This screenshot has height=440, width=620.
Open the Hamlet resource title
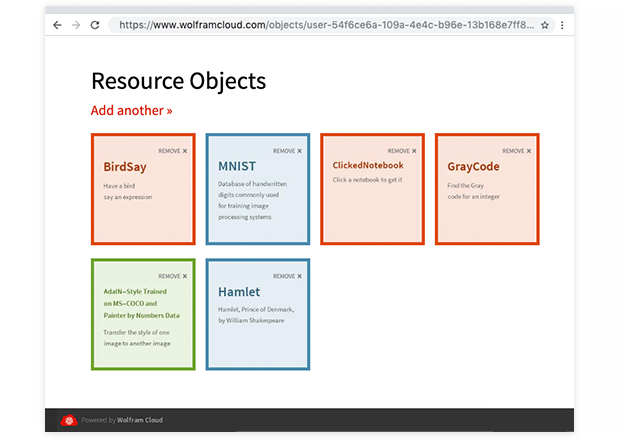click(x=239, y=292)
